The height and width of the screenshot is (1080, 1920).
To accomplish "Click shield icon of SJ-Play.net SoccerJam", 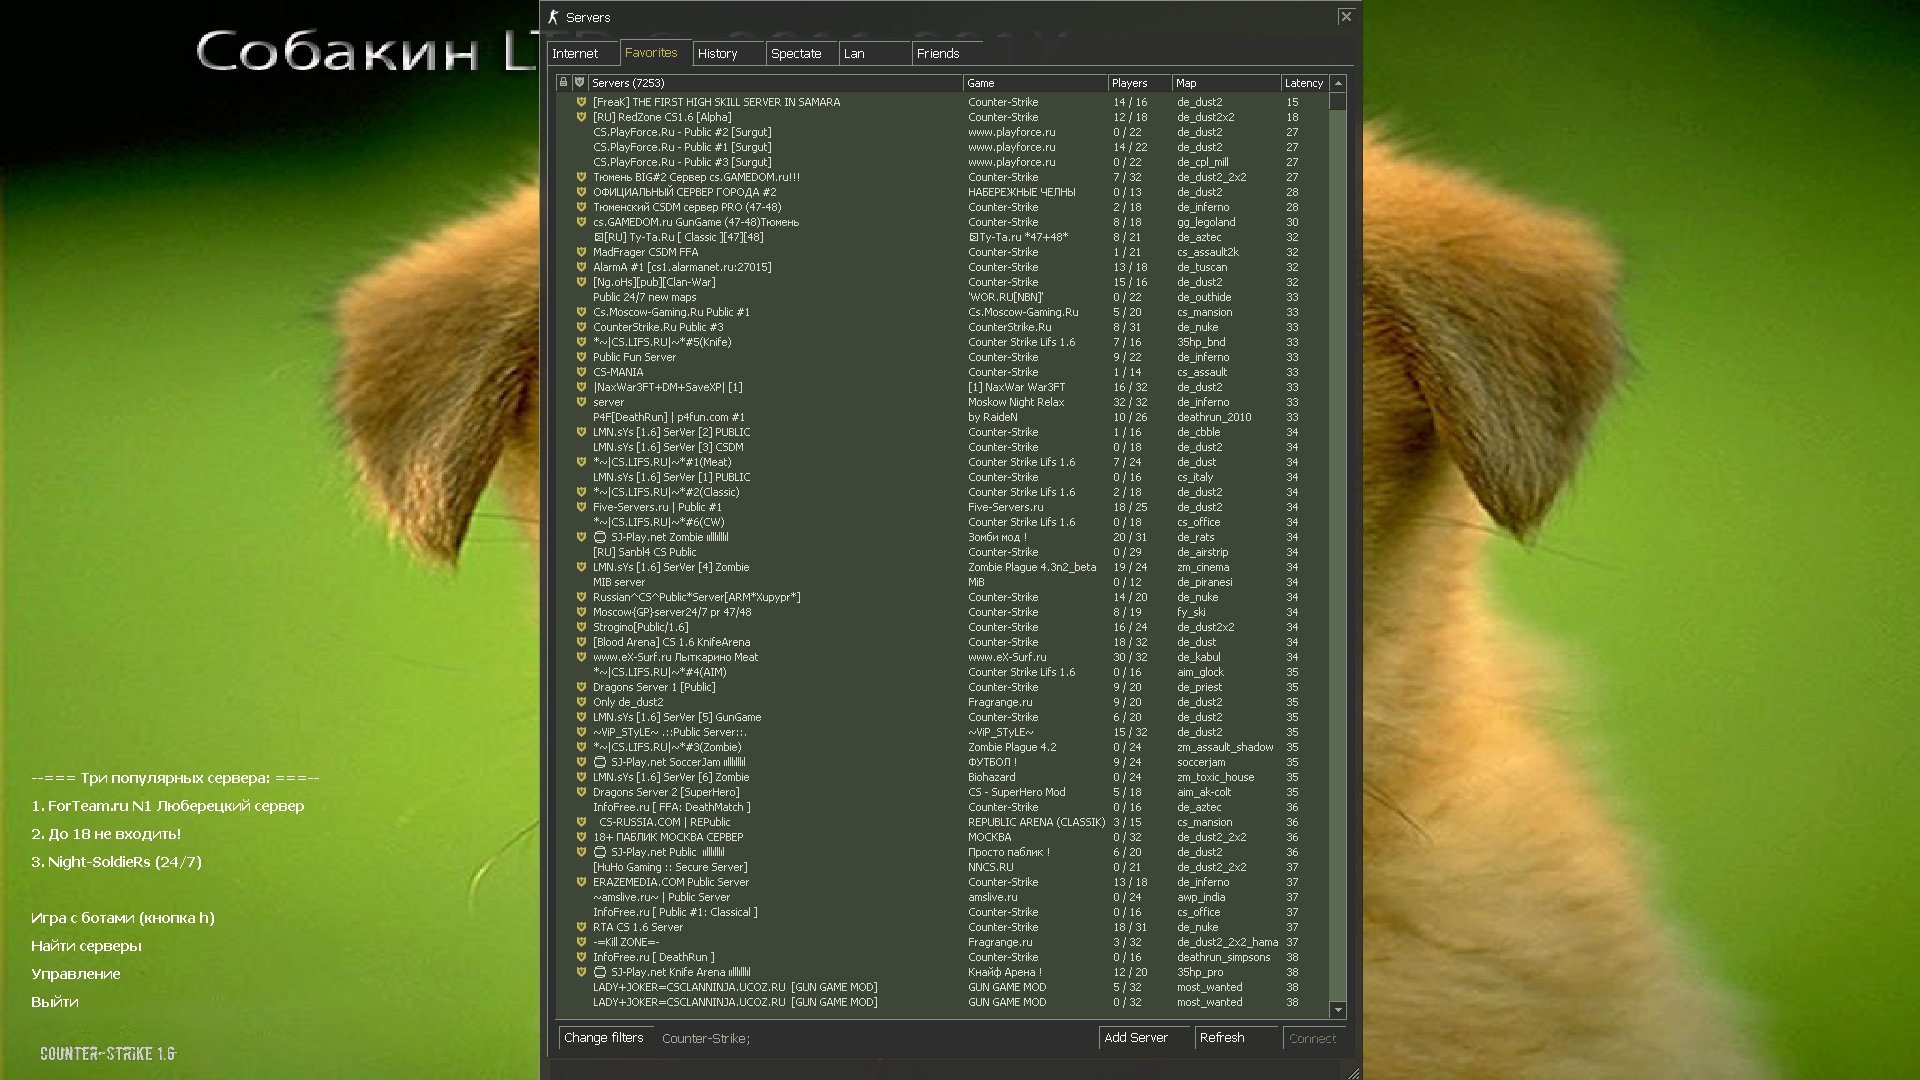I will click(x=581, y=762).
